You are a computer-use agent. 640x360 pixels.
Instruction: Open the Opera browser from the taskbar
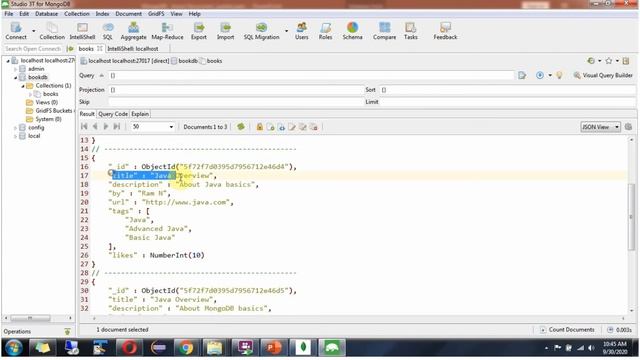tap(129, 348)
